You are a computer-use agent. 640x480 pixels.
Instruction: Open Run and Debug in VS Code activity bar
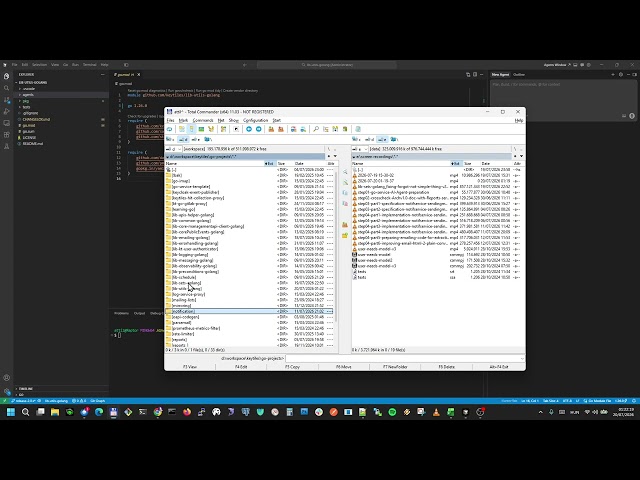click(x=7, y=111)
